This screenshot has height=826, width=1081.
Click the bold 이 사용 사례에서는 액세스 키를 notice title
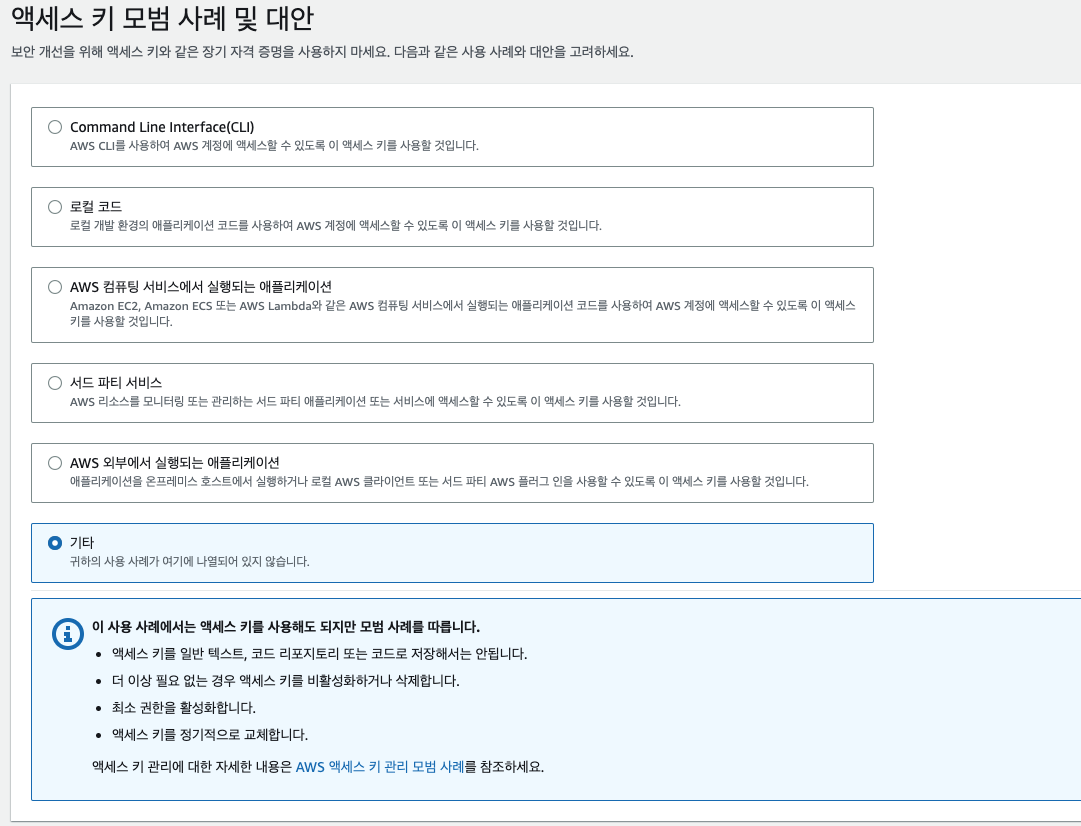tap(285, 627)
